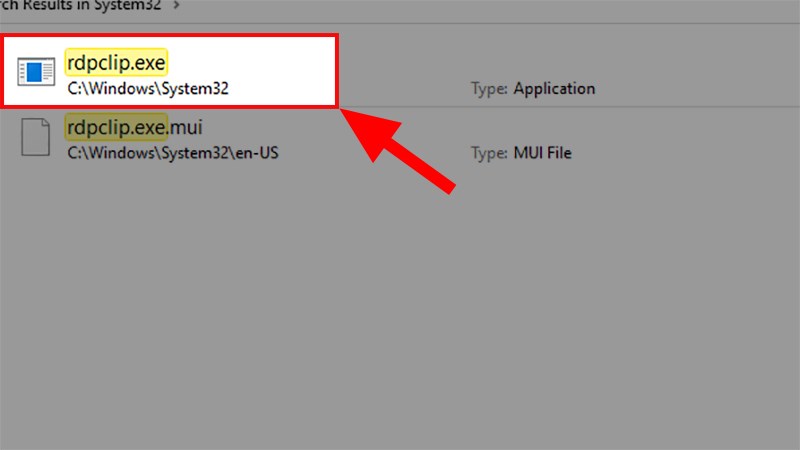Click the 'Type: Application' label
This screenshot has width=800, height=450.
tap(533, 89)
